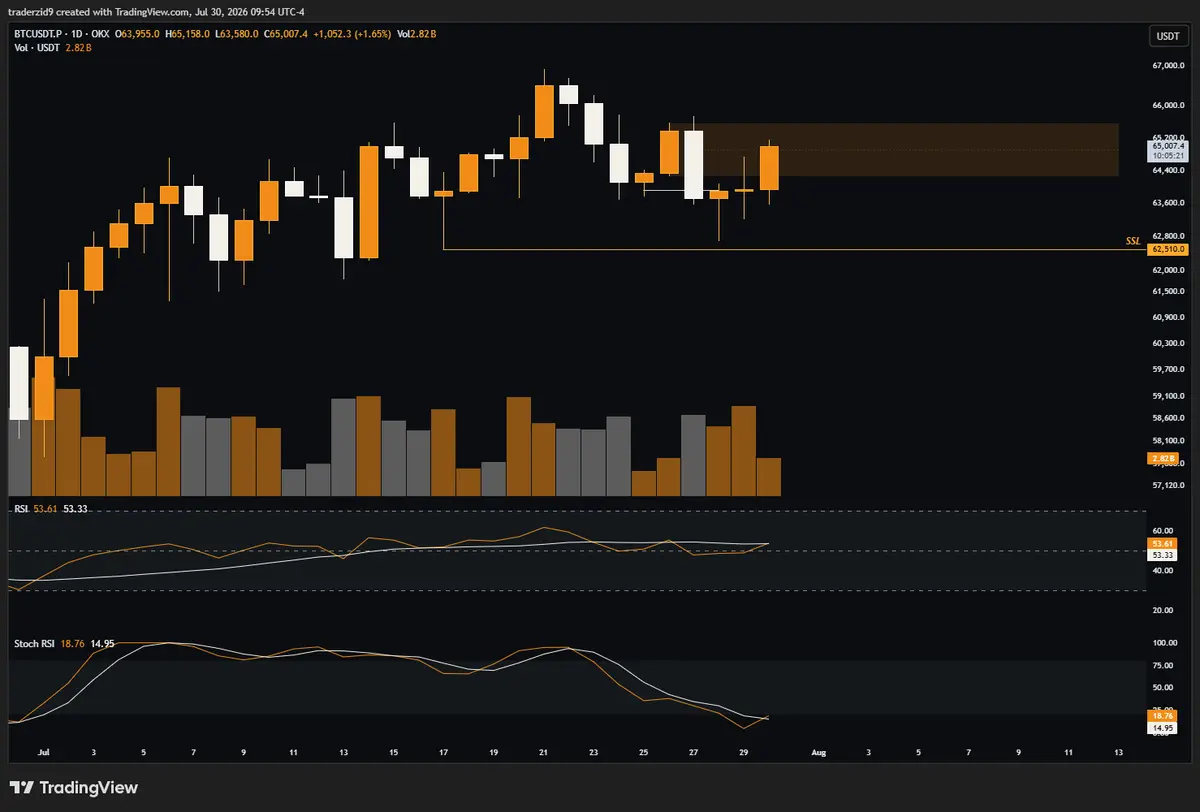The height and width of the screenshot is (812, 1200).
Task: Click the Aug label on time axis
Action: point(819,750)
